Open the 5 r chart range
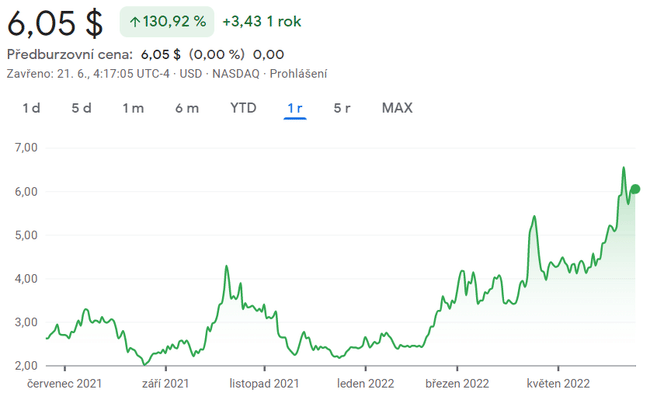The image size is (650, 400). [342, 108]
